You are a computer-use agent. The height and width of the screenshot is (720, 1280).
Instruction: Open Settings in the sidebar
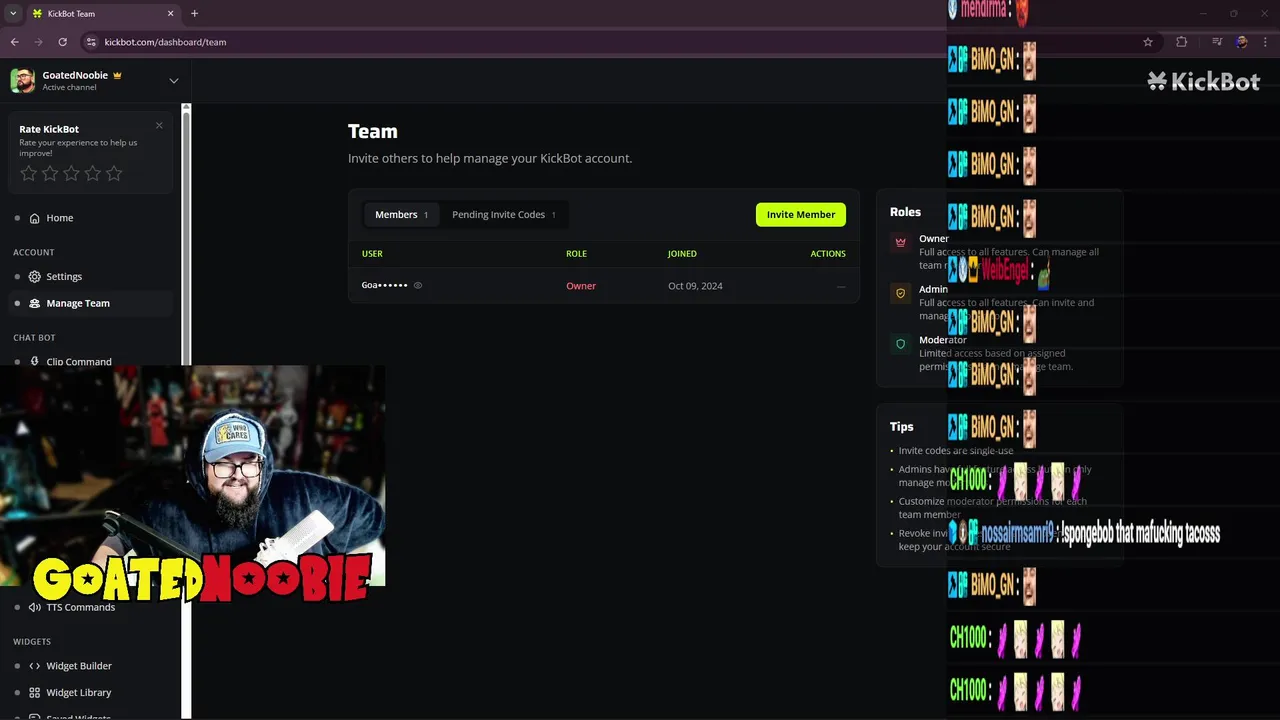pos(90,276)
